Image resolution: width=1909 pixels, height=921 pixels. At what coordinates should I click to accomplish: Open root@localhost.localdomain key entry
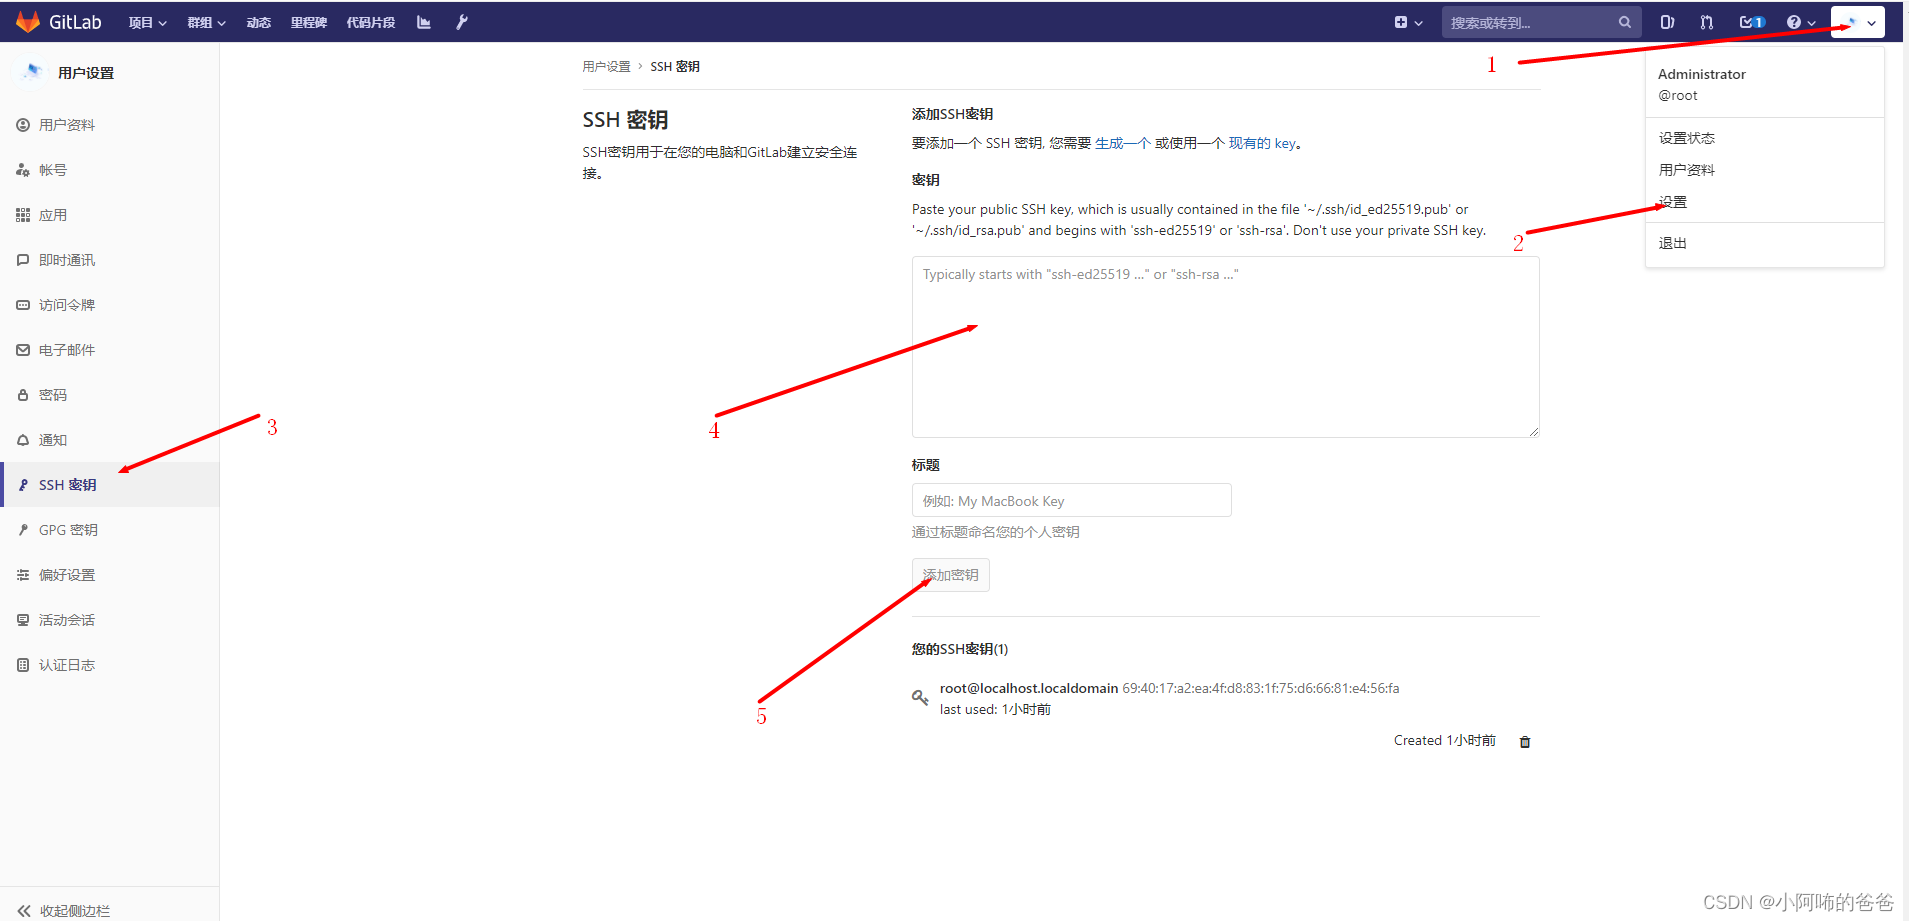pyautogui.click(x=1029, y=688)
